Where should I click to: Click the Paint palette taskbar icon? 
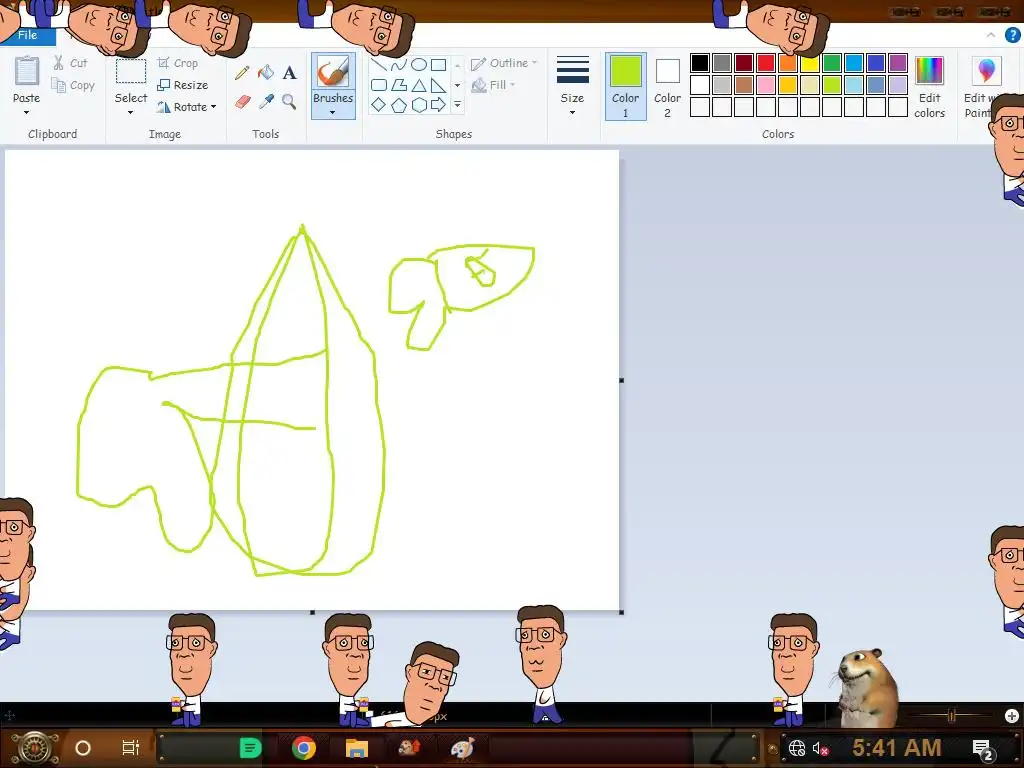pyautogui.click(x=462, y=748)
